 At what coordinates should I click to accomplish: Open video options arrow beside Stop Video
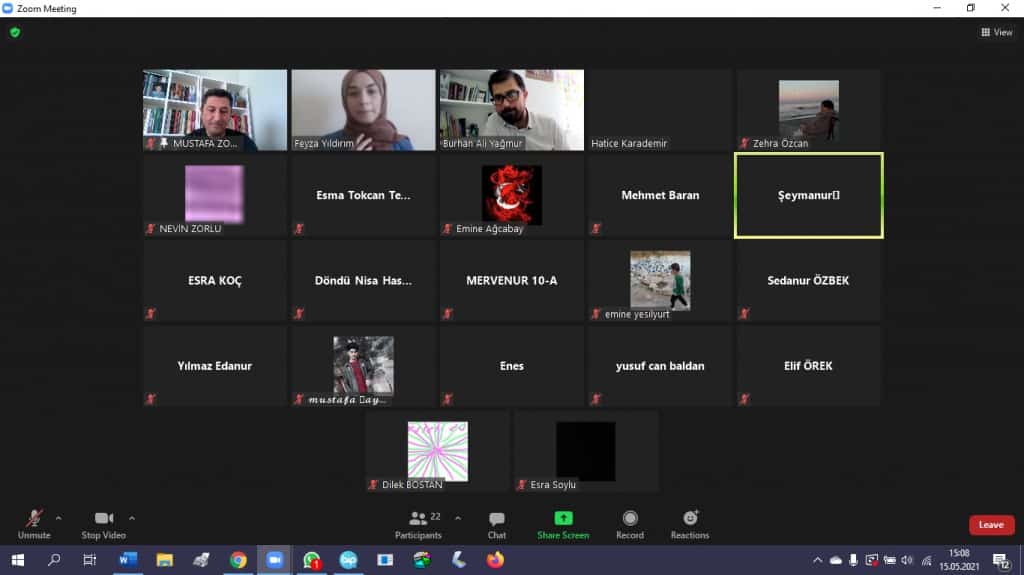pyautogui.click(x=132, y=518)
